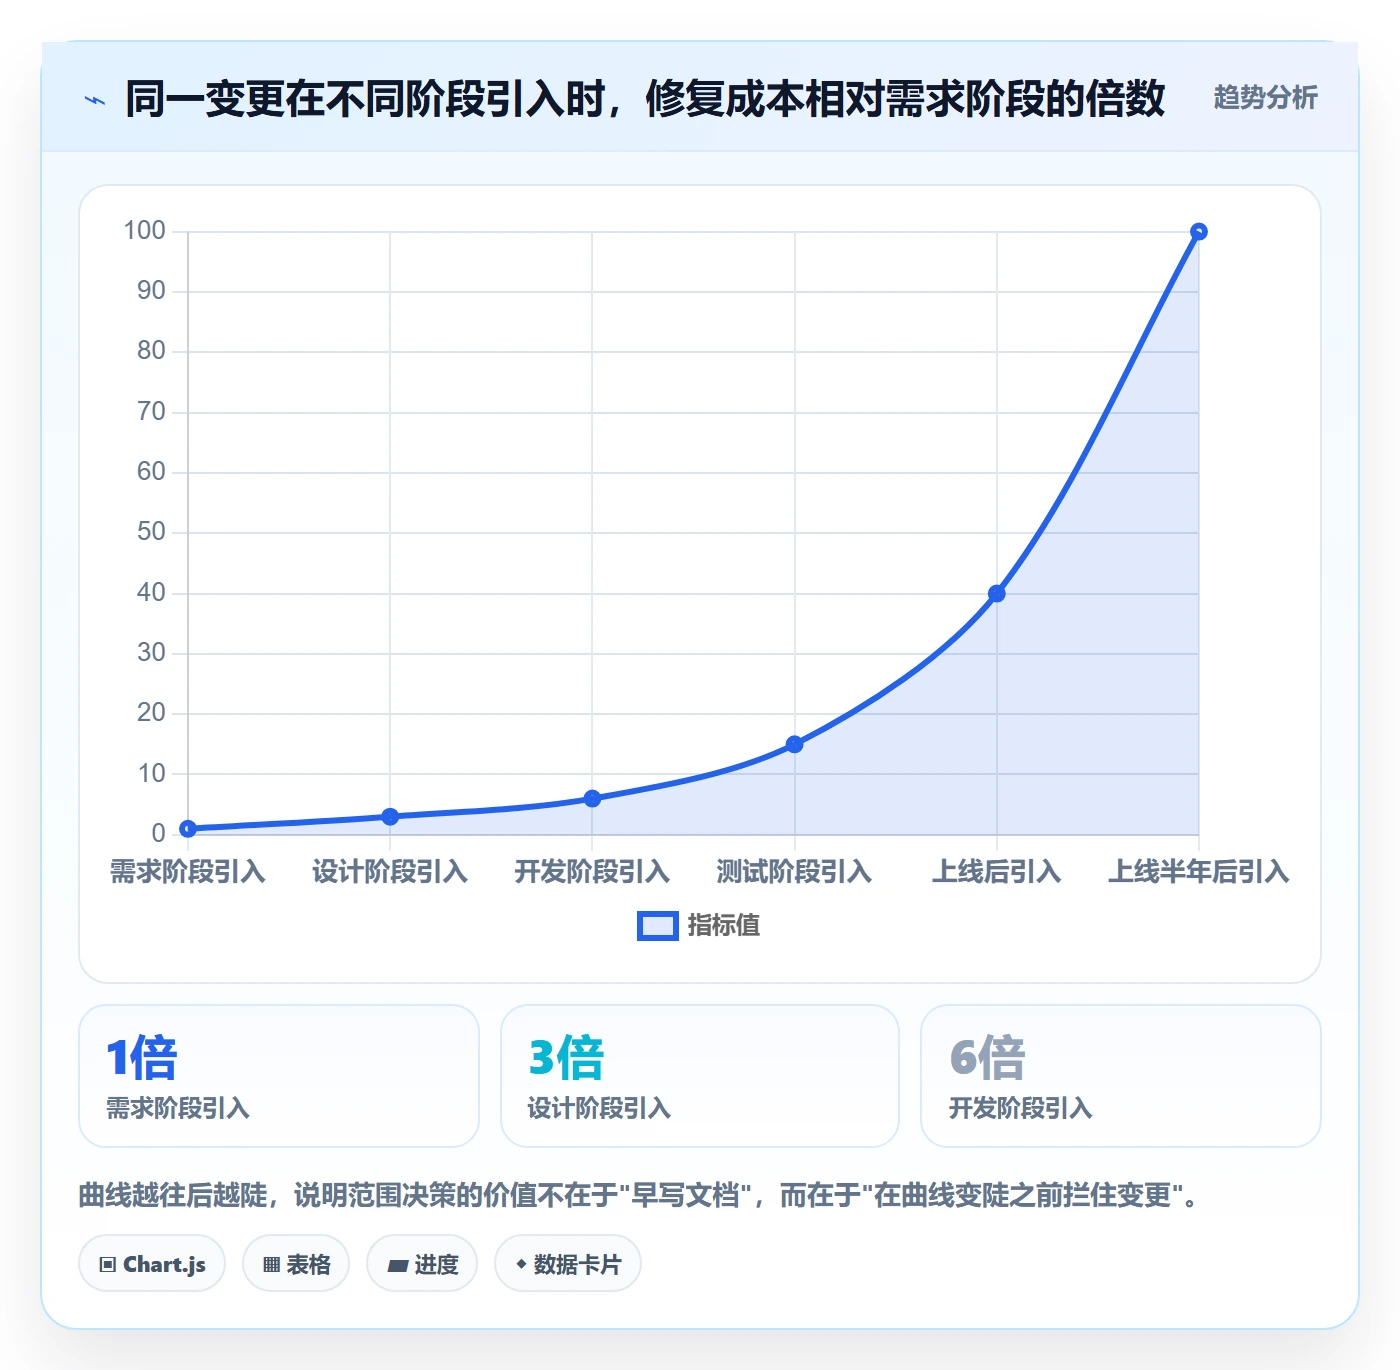Click y-axis value 0
The image size is (1400, 1370).
158,833
